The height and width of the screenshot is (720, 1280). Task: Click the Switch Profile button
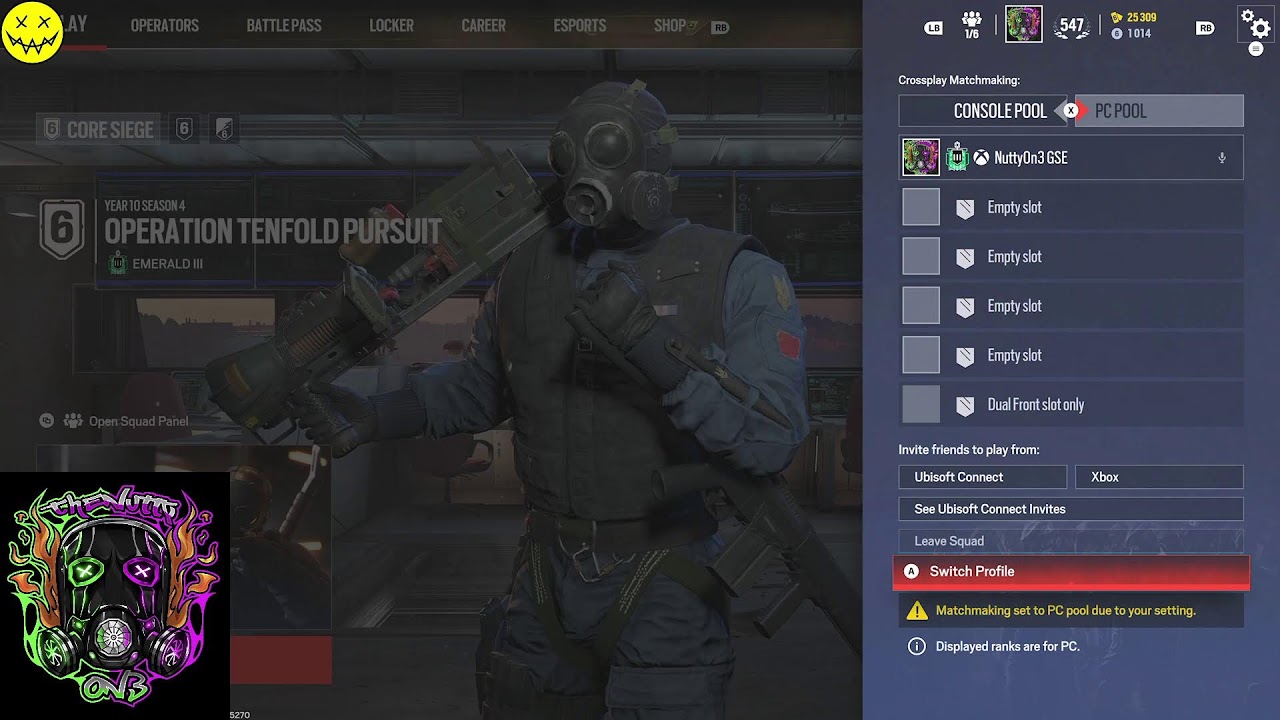[1071, 571]
